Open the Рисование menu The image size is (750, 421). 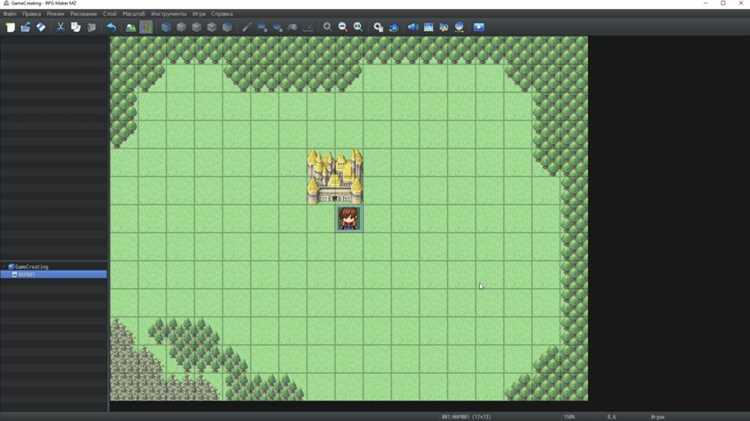84,14
